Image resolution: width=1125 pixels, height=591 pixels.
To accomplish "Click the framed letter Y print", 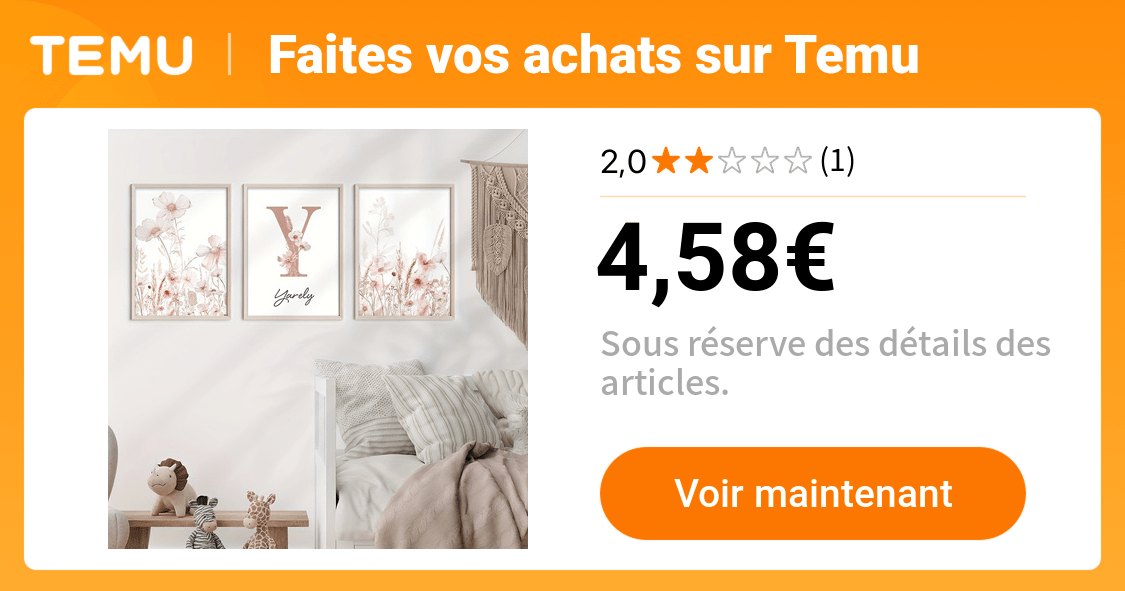I will click(x=293, y=252).
